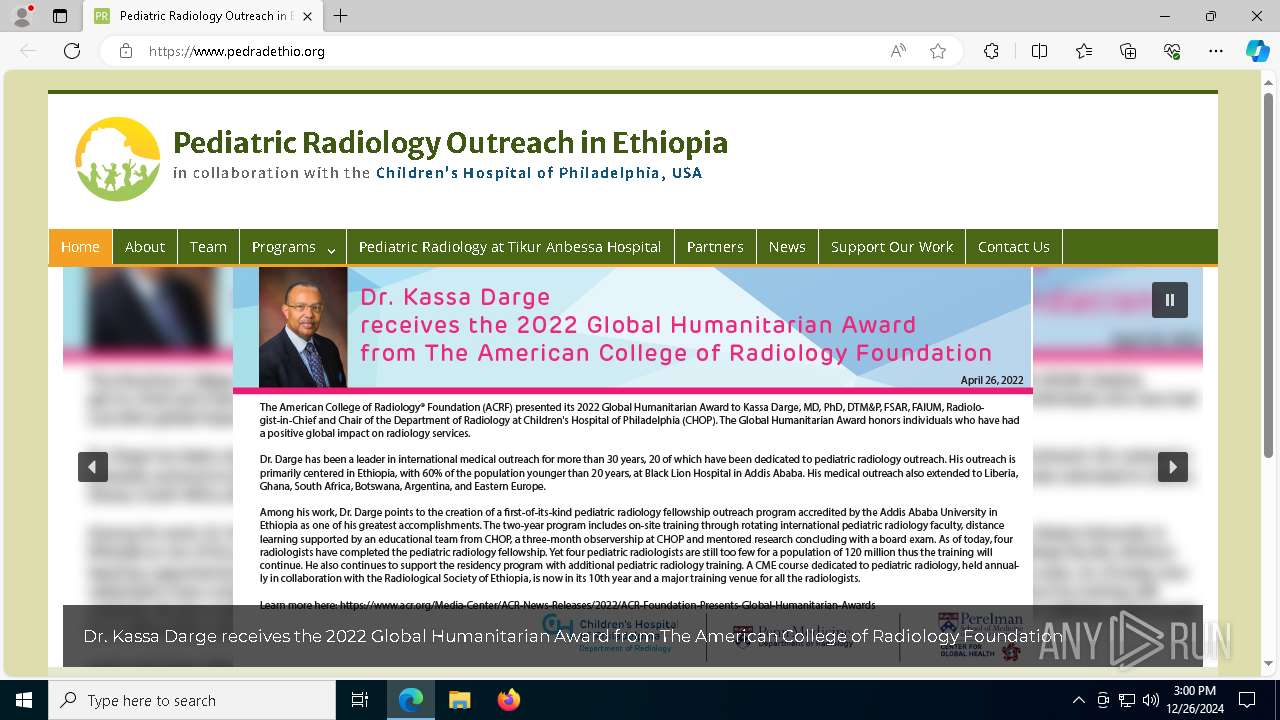Close the Pediatric Radiology Outreach tab
This screenshot has width=1280, height=720.
click(x=308, y=16)
